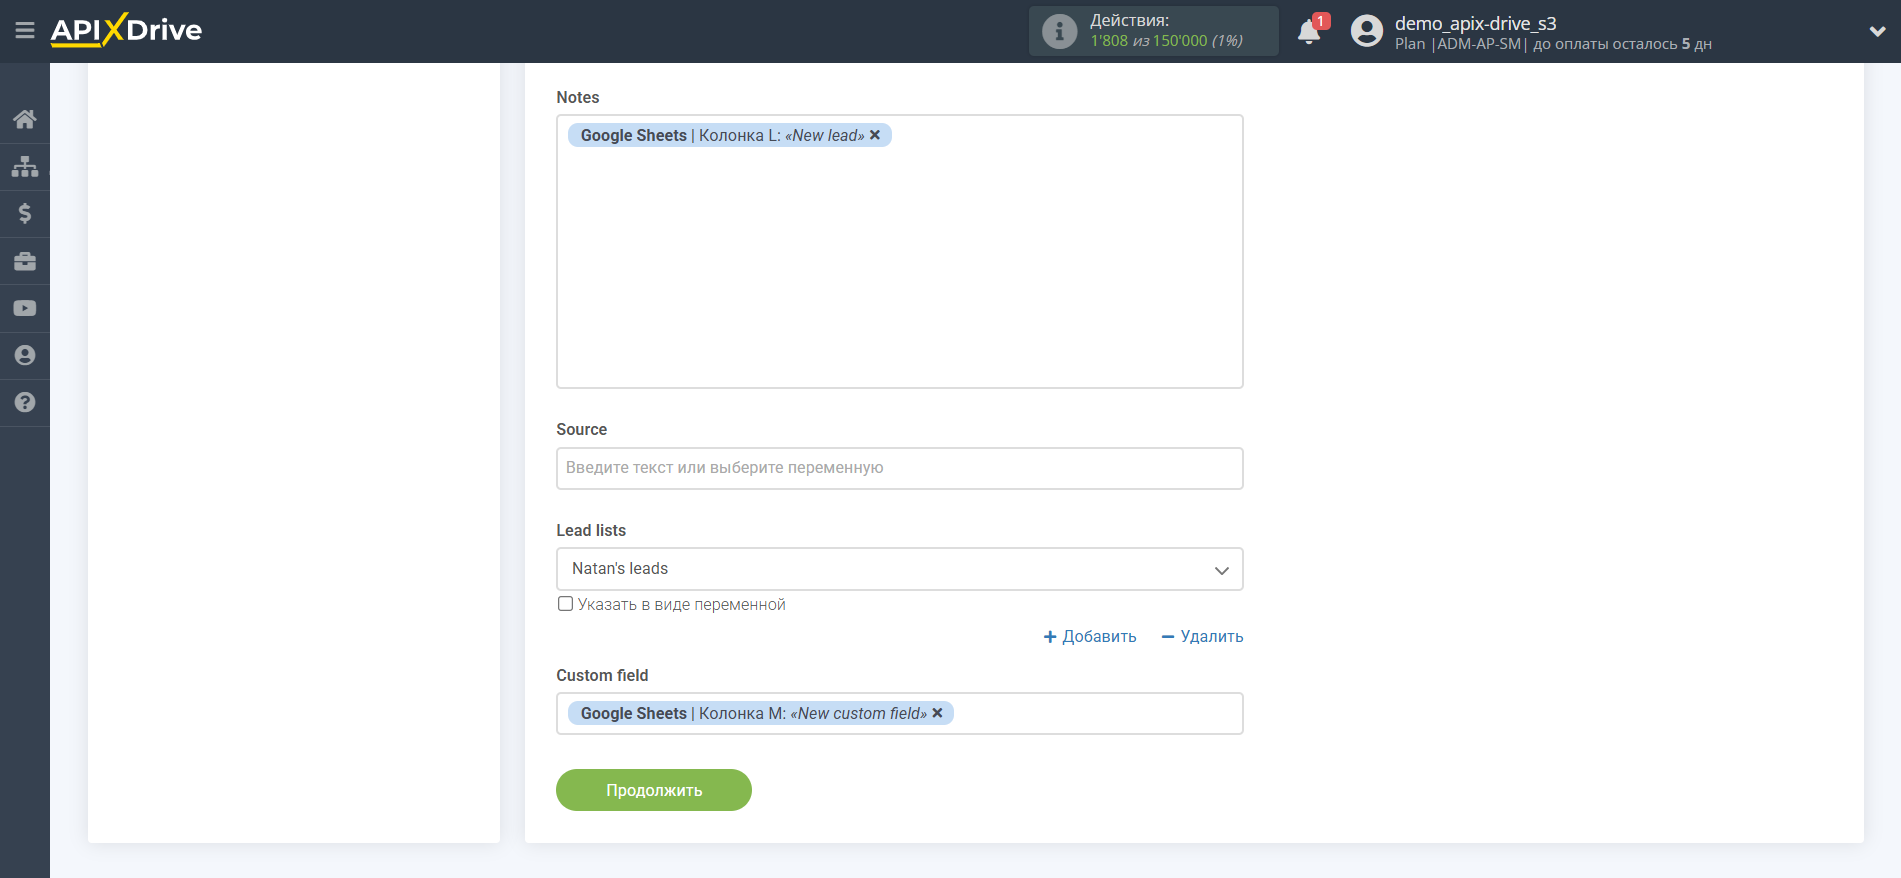Screen dimensions: 1901x878
Task: Open the connections sitemap icon in sidebar
Action: tap(25, 166)
